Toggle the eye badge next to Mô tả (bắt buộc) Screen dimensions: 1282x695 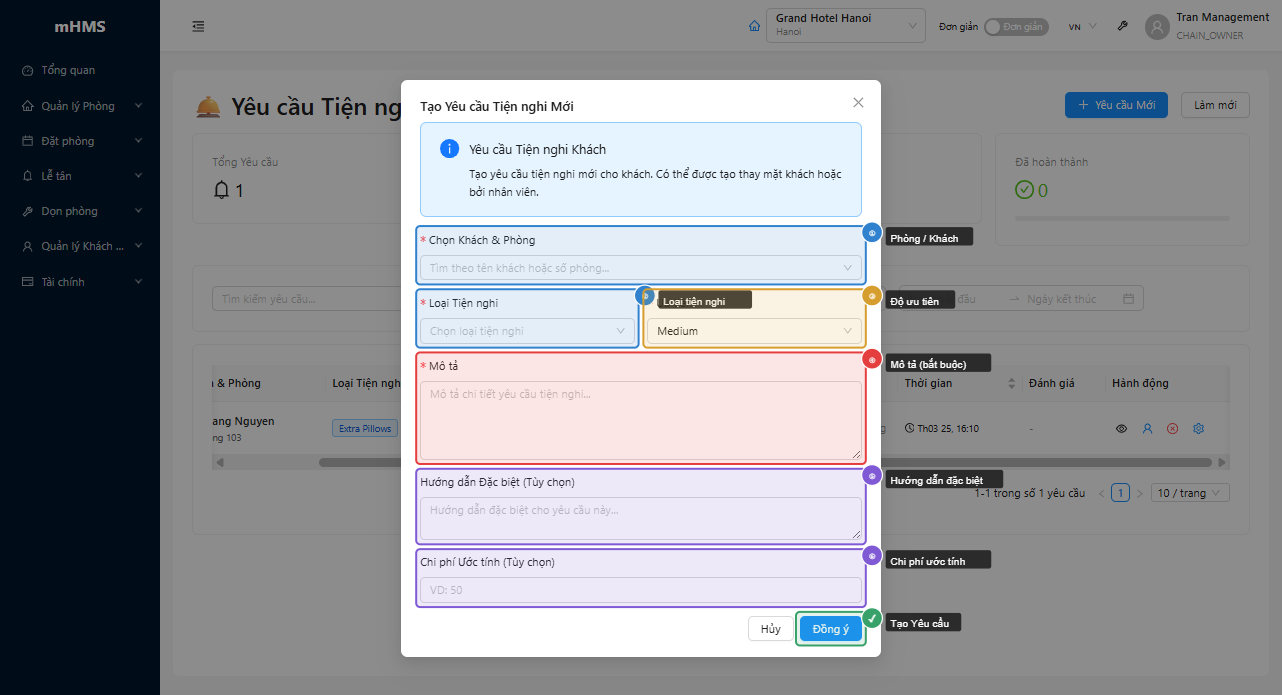point(872,359)
